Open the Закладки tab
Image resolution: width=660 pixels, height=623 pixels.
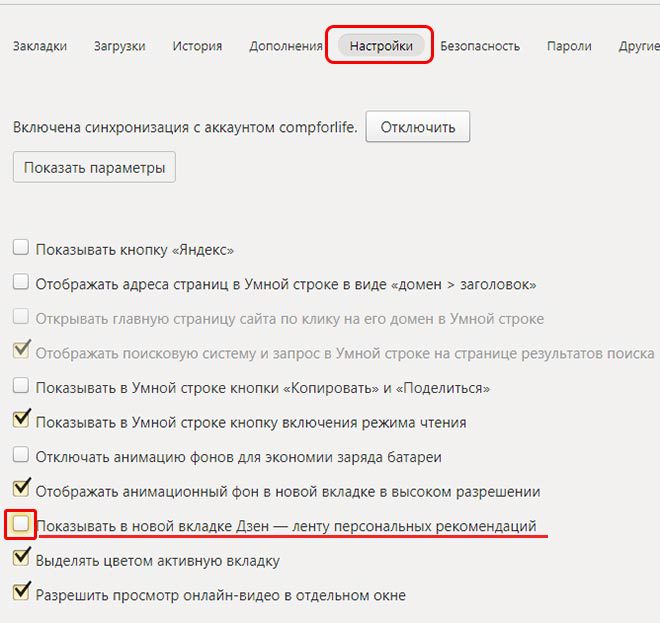(x=40, y=46)
